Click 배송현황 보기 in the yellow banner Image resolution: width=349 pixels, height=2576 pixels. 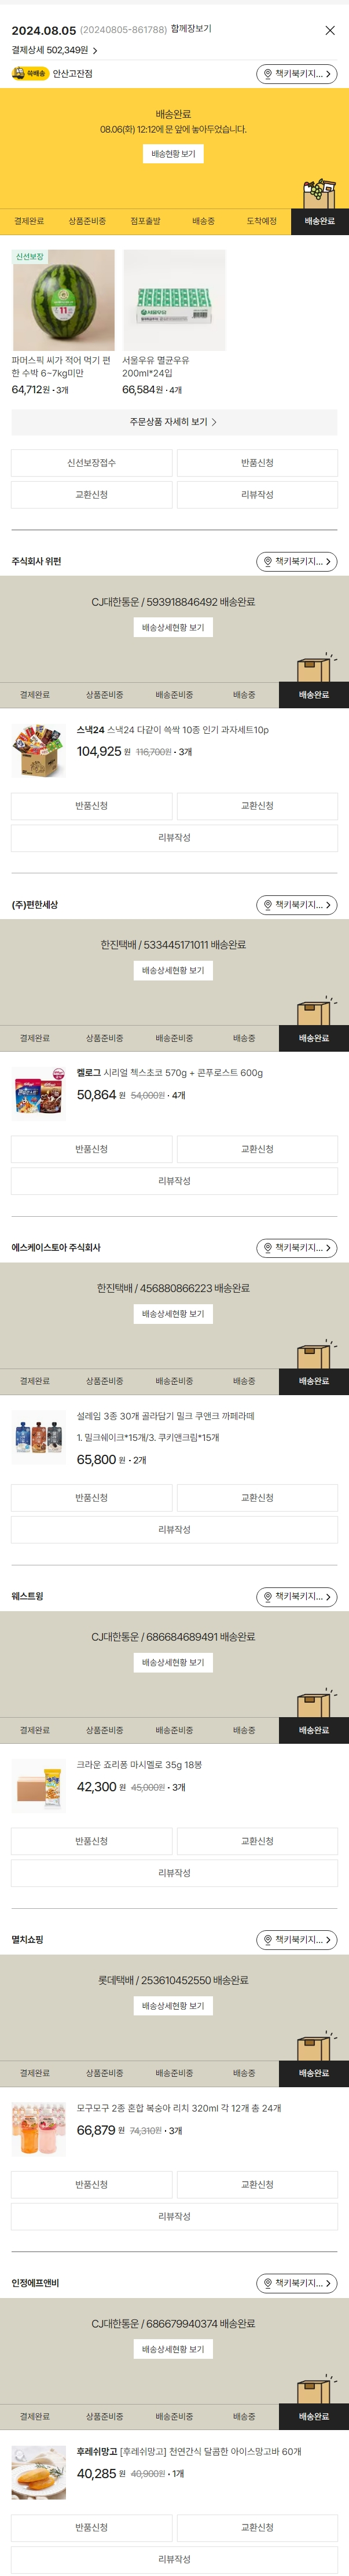tap(174, 154)
